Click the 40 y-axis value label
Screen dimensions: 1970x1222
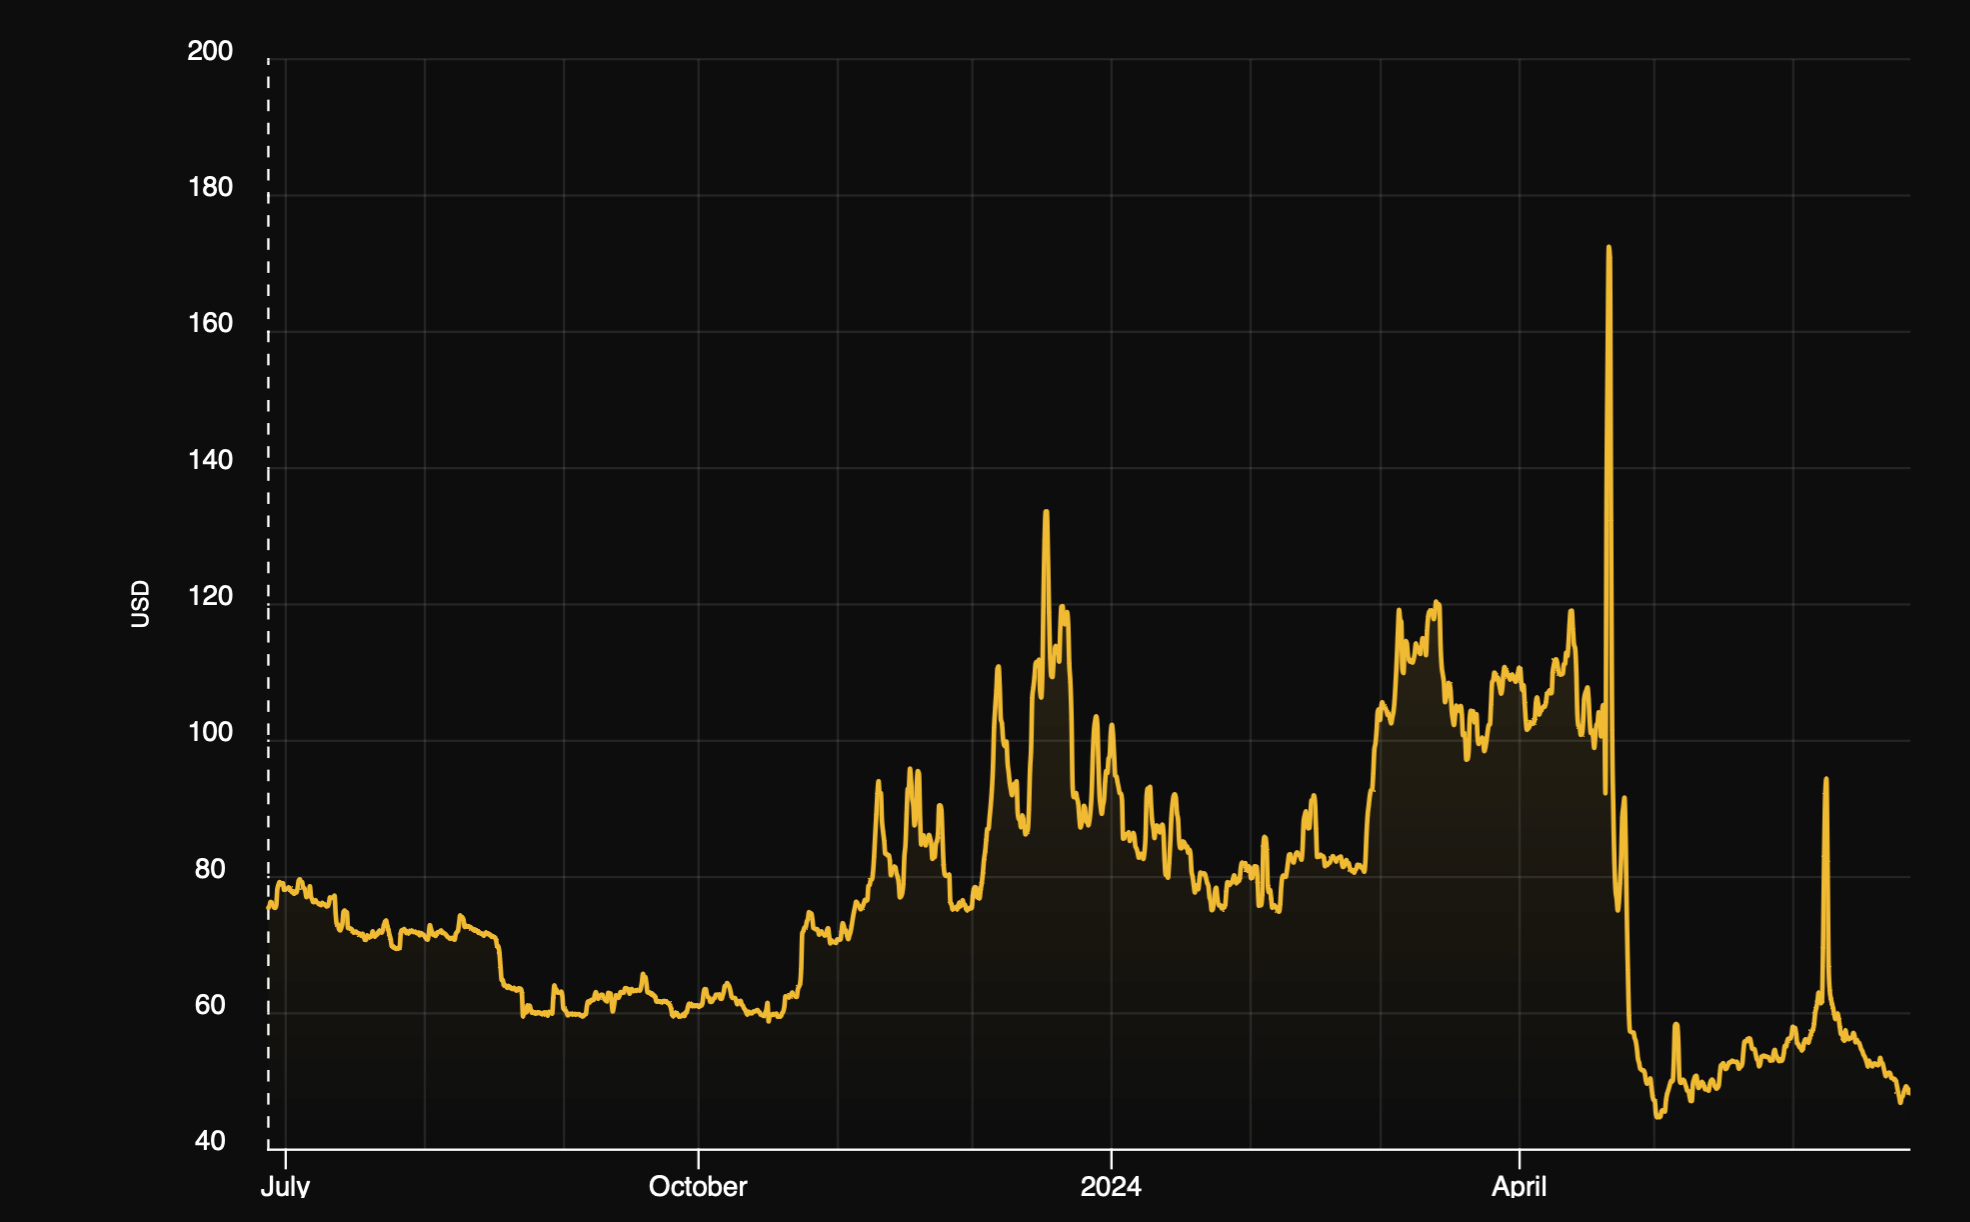[x=210, y=1141]
